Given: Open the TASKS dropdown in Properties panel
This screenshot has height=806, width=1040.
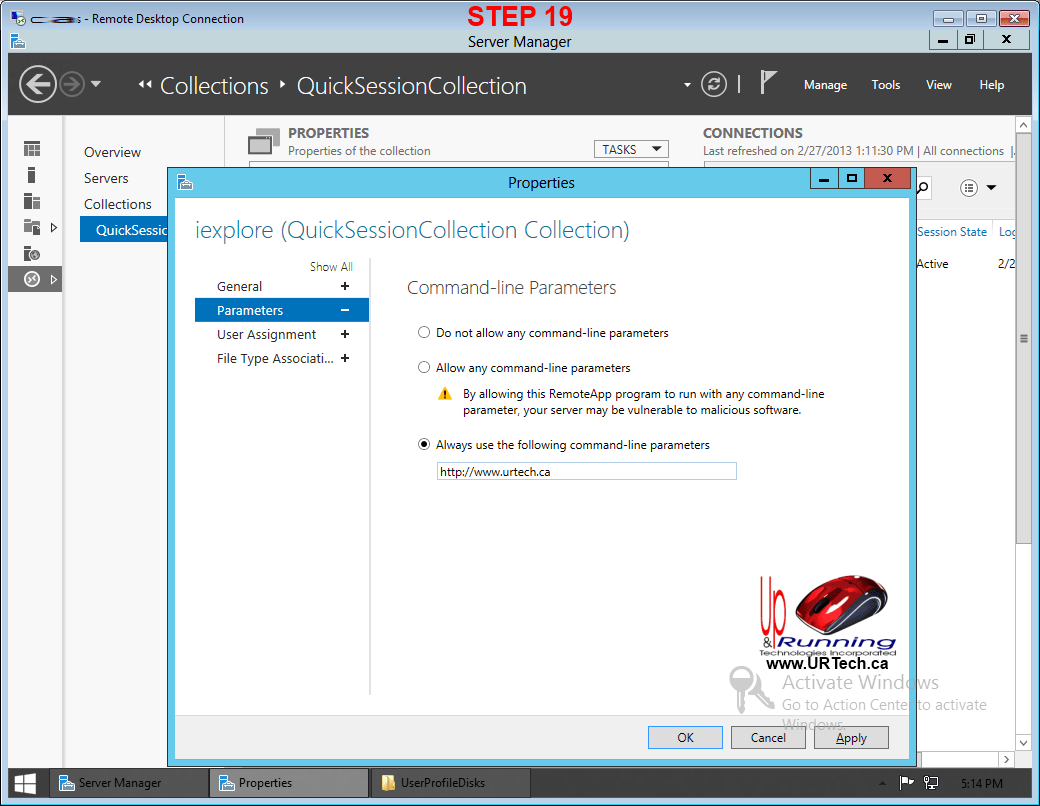Looking at the screenshot, I should click(x=631, y=149).
